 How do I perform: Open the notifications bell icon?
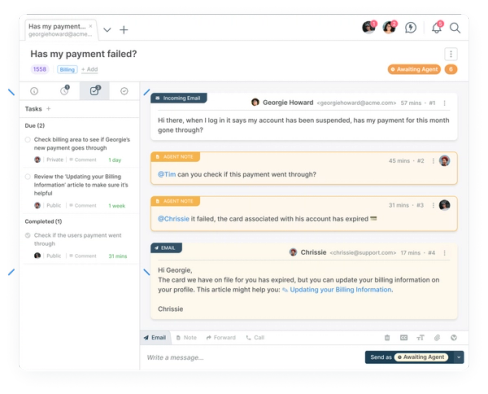click(437, 28)
